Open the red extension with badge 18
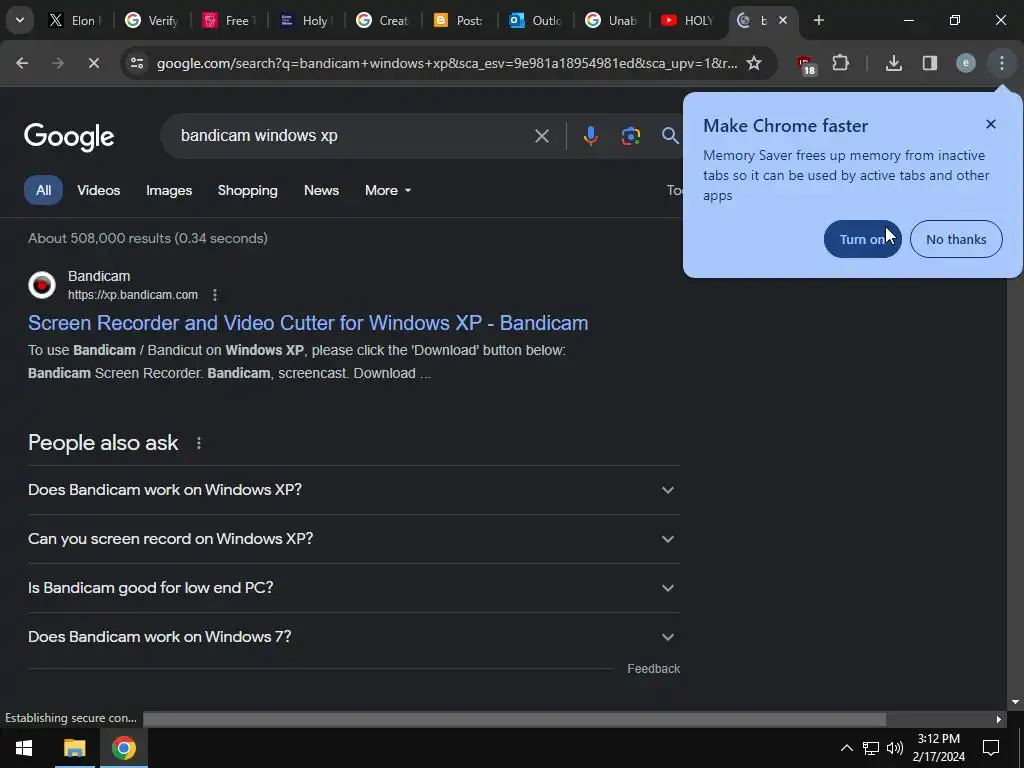Screen dimensions: 1024x768 coord(806,64)
